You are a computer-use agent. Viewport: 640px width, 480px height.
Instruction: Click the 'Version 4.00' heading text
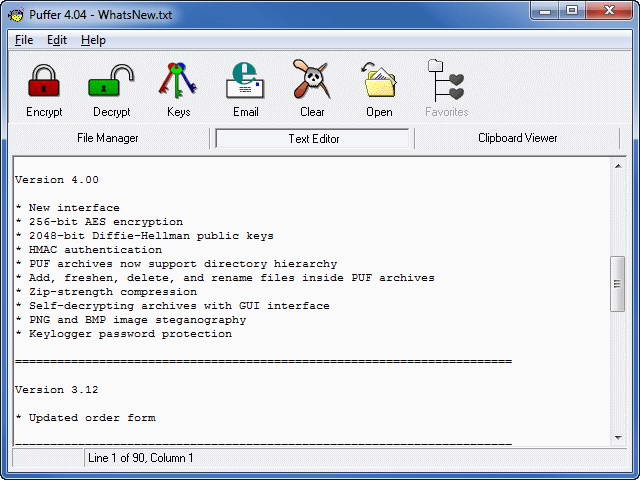[57, 180]
